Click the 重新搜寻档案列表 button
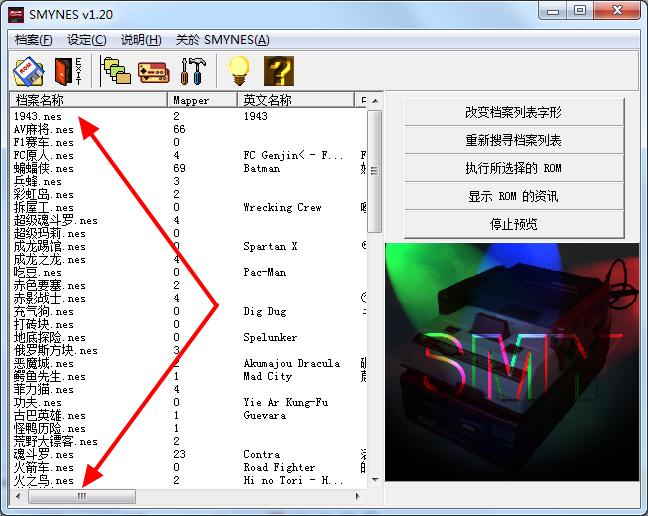648x516 pixels. coord(514,140)
